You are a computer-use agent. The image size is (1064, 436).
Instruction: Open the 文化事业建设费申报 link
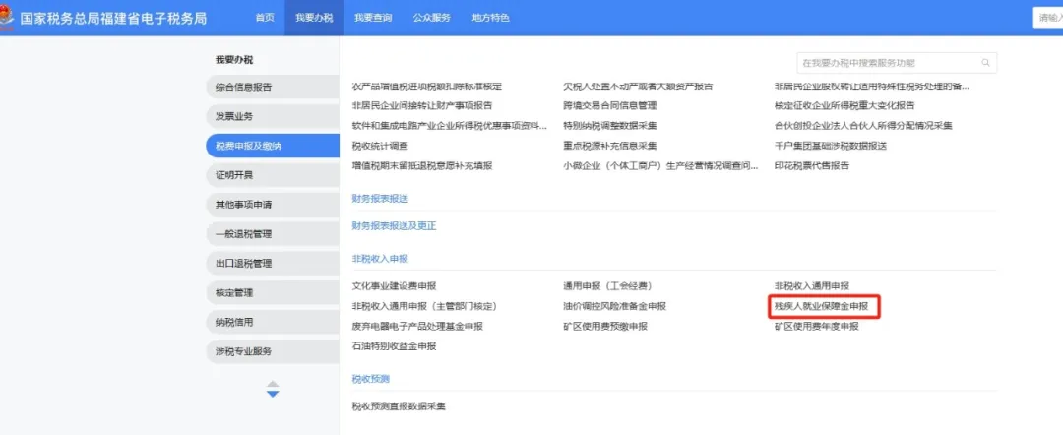pos(394,286)
